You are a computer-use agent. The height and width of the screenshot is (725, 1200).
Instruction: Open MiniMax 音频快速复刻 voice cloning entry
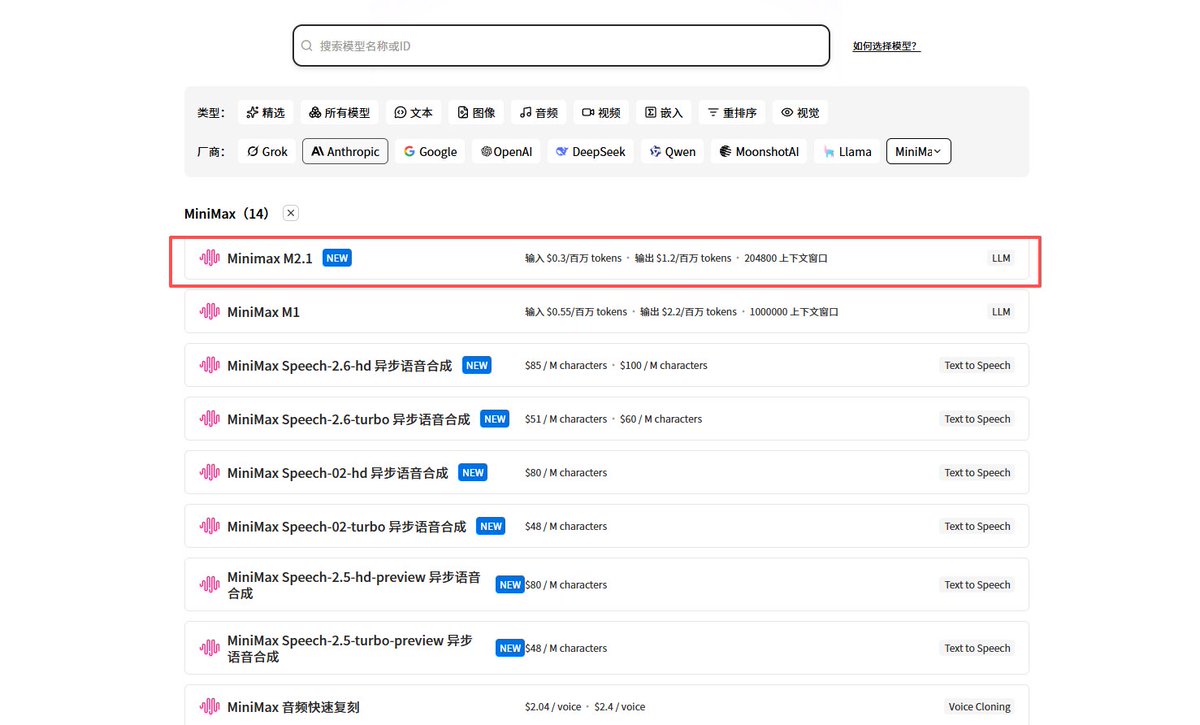click(293, 707)
